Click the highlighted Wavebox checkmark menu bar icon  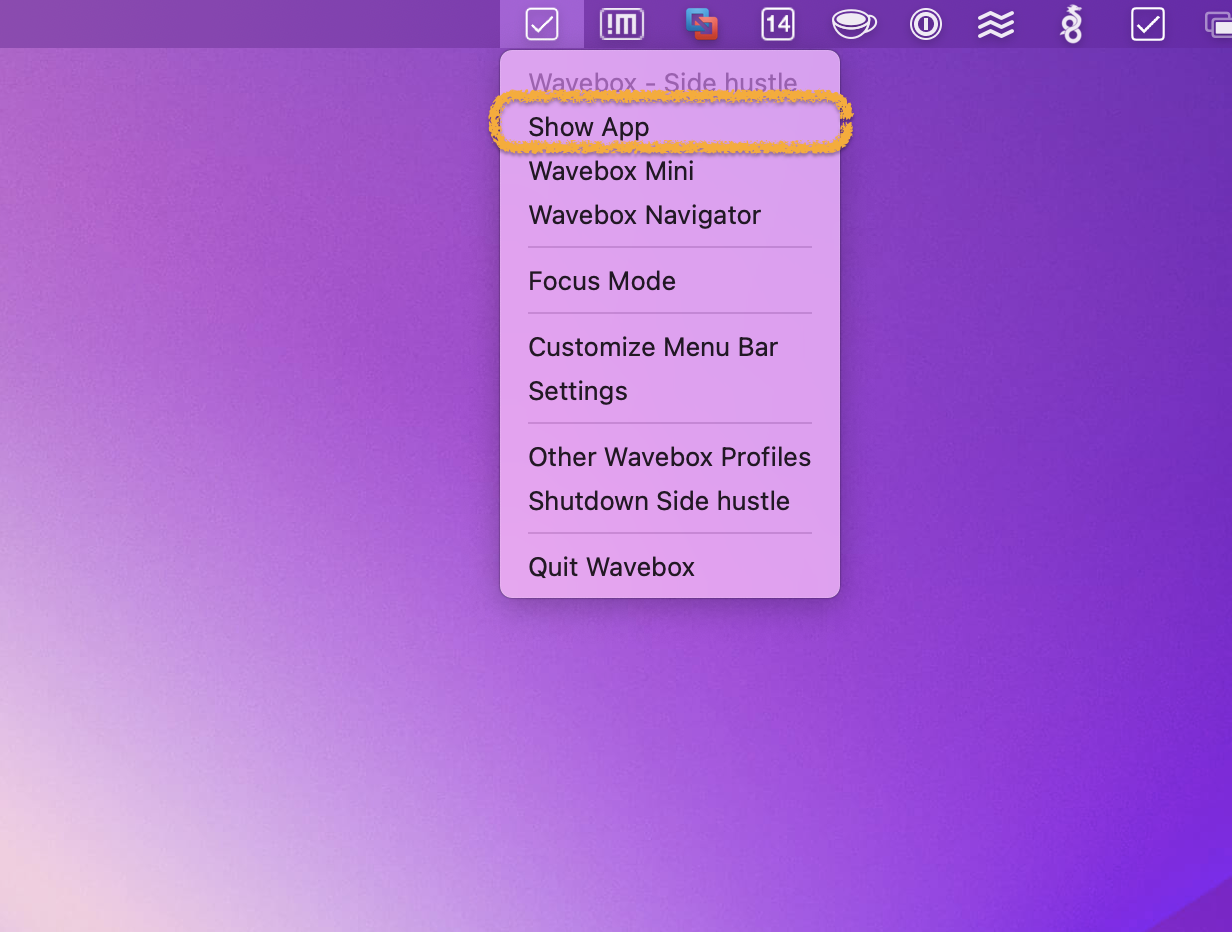point(542,23)
